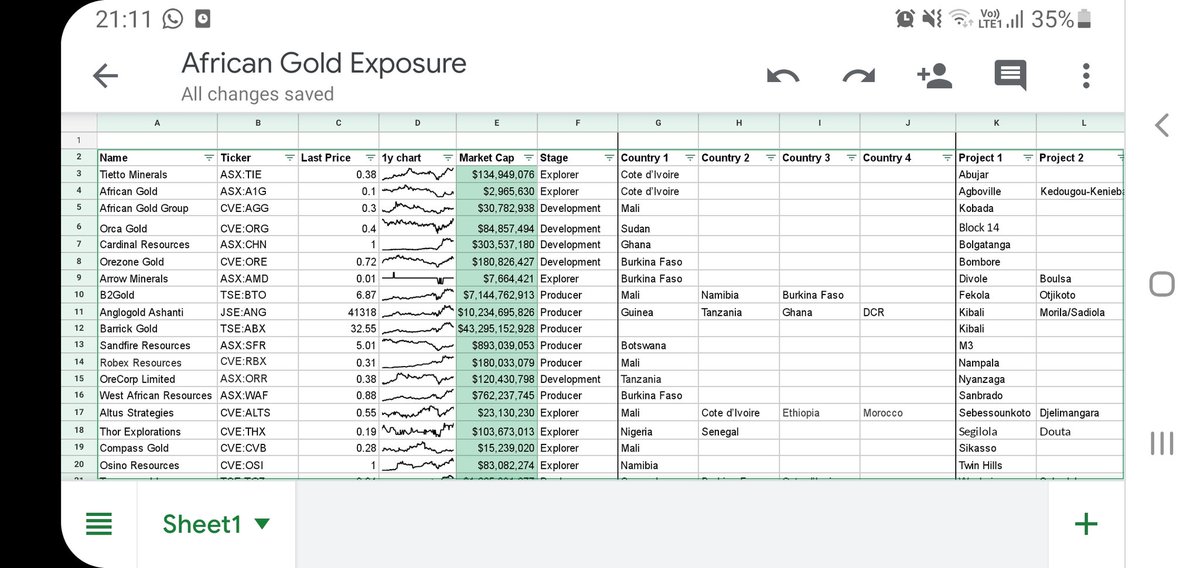Select the 'Osino Resources' cell

157,466
